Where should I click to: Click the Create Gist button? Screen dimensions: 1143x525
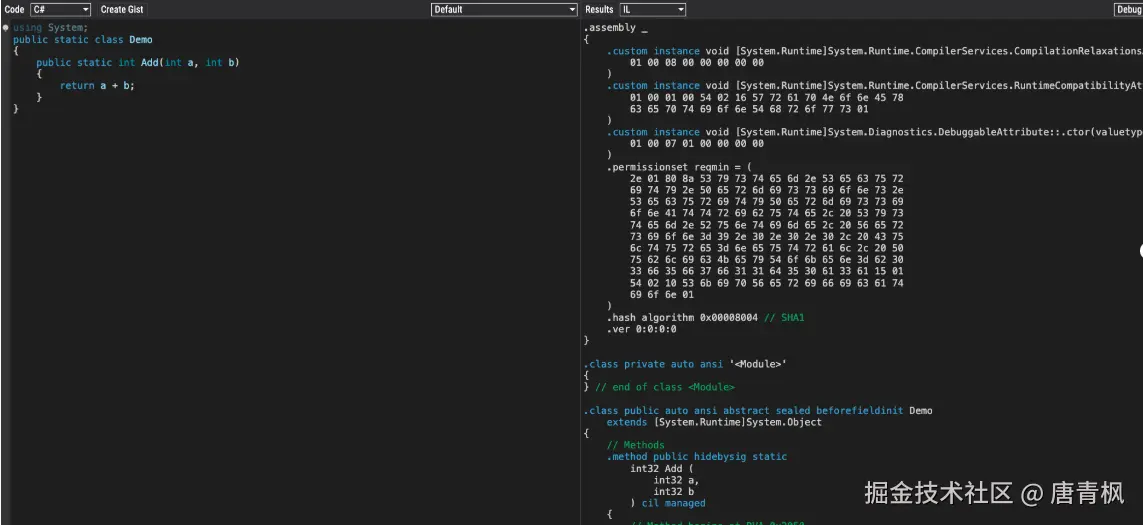tap(122, 9)
